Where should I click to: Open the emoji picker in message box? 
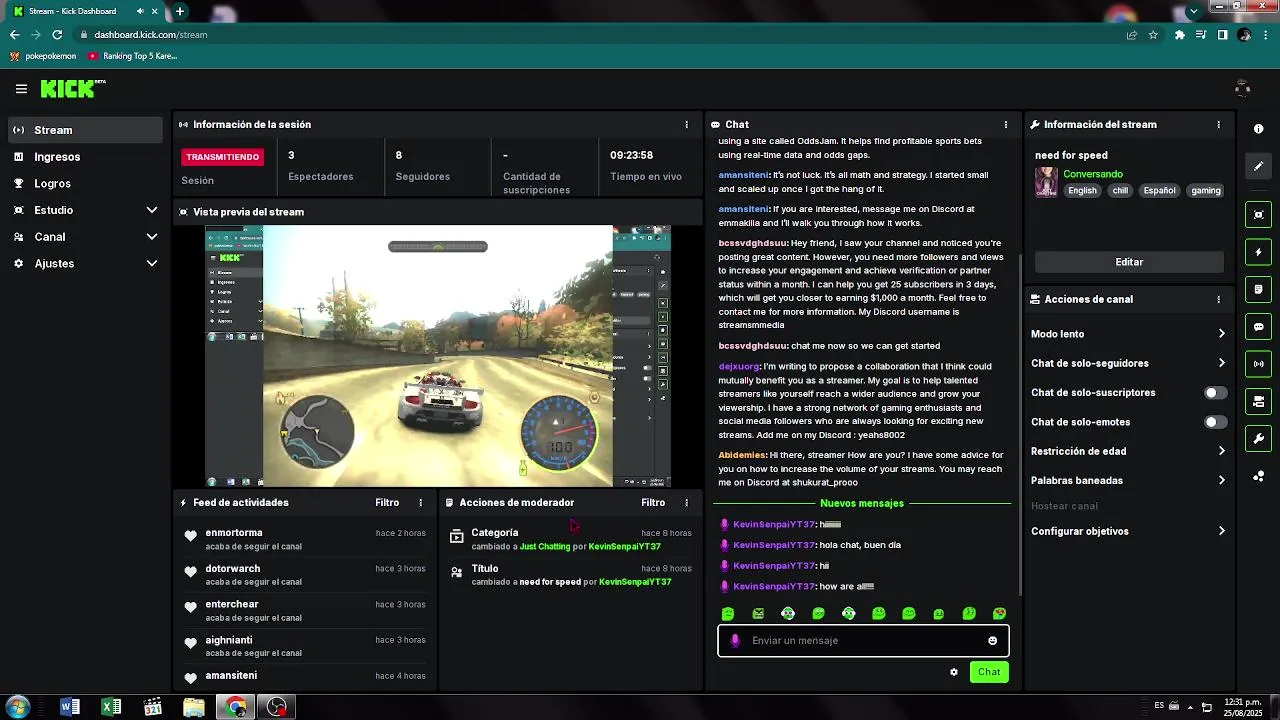pos(992,641)
